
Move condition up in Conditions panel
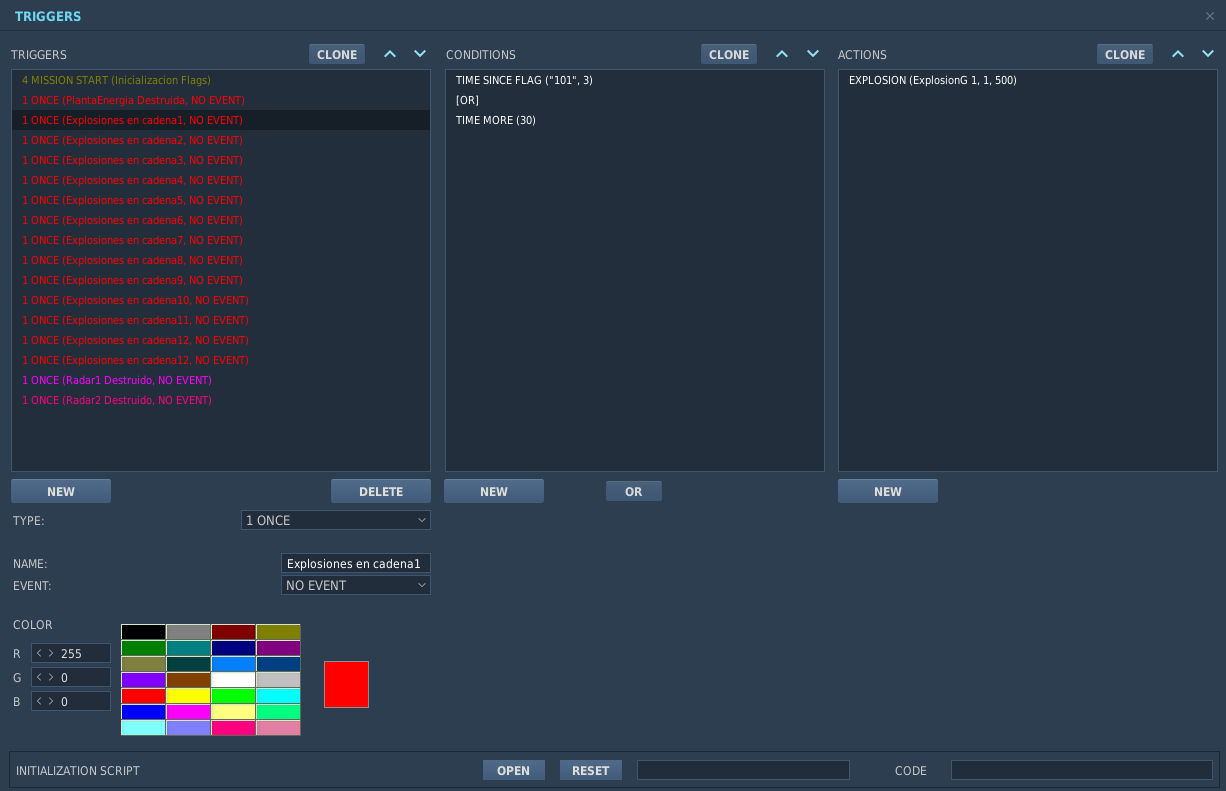782,54
